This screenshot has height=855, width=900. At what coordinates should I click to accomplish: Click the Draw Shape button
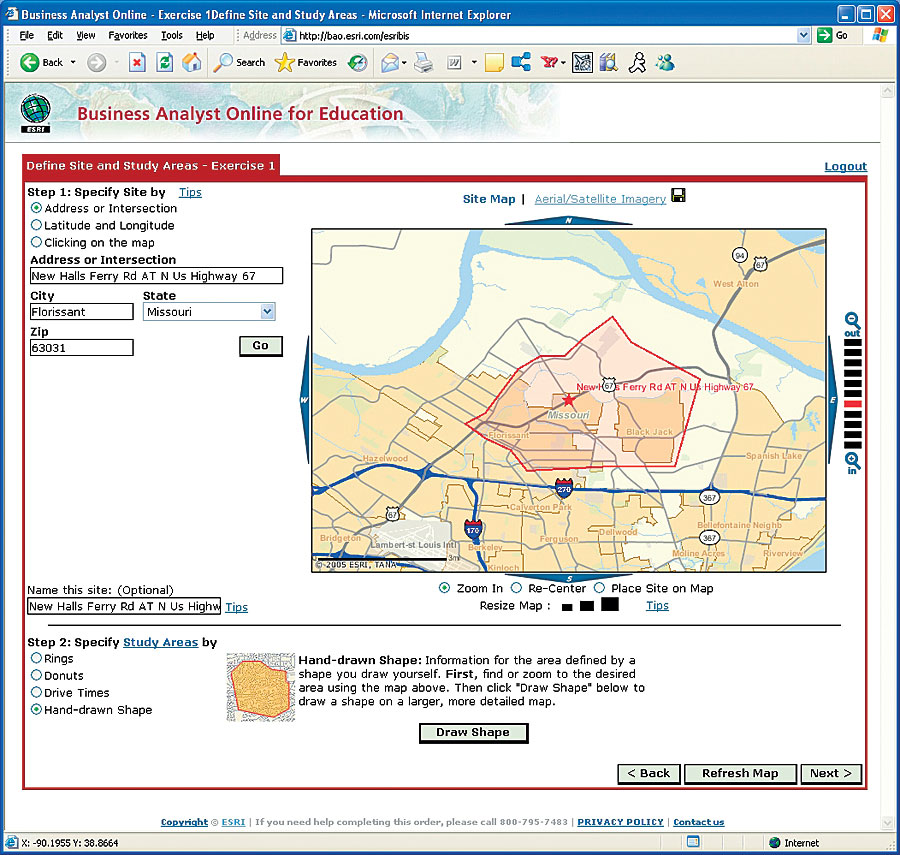click(474, 733)
